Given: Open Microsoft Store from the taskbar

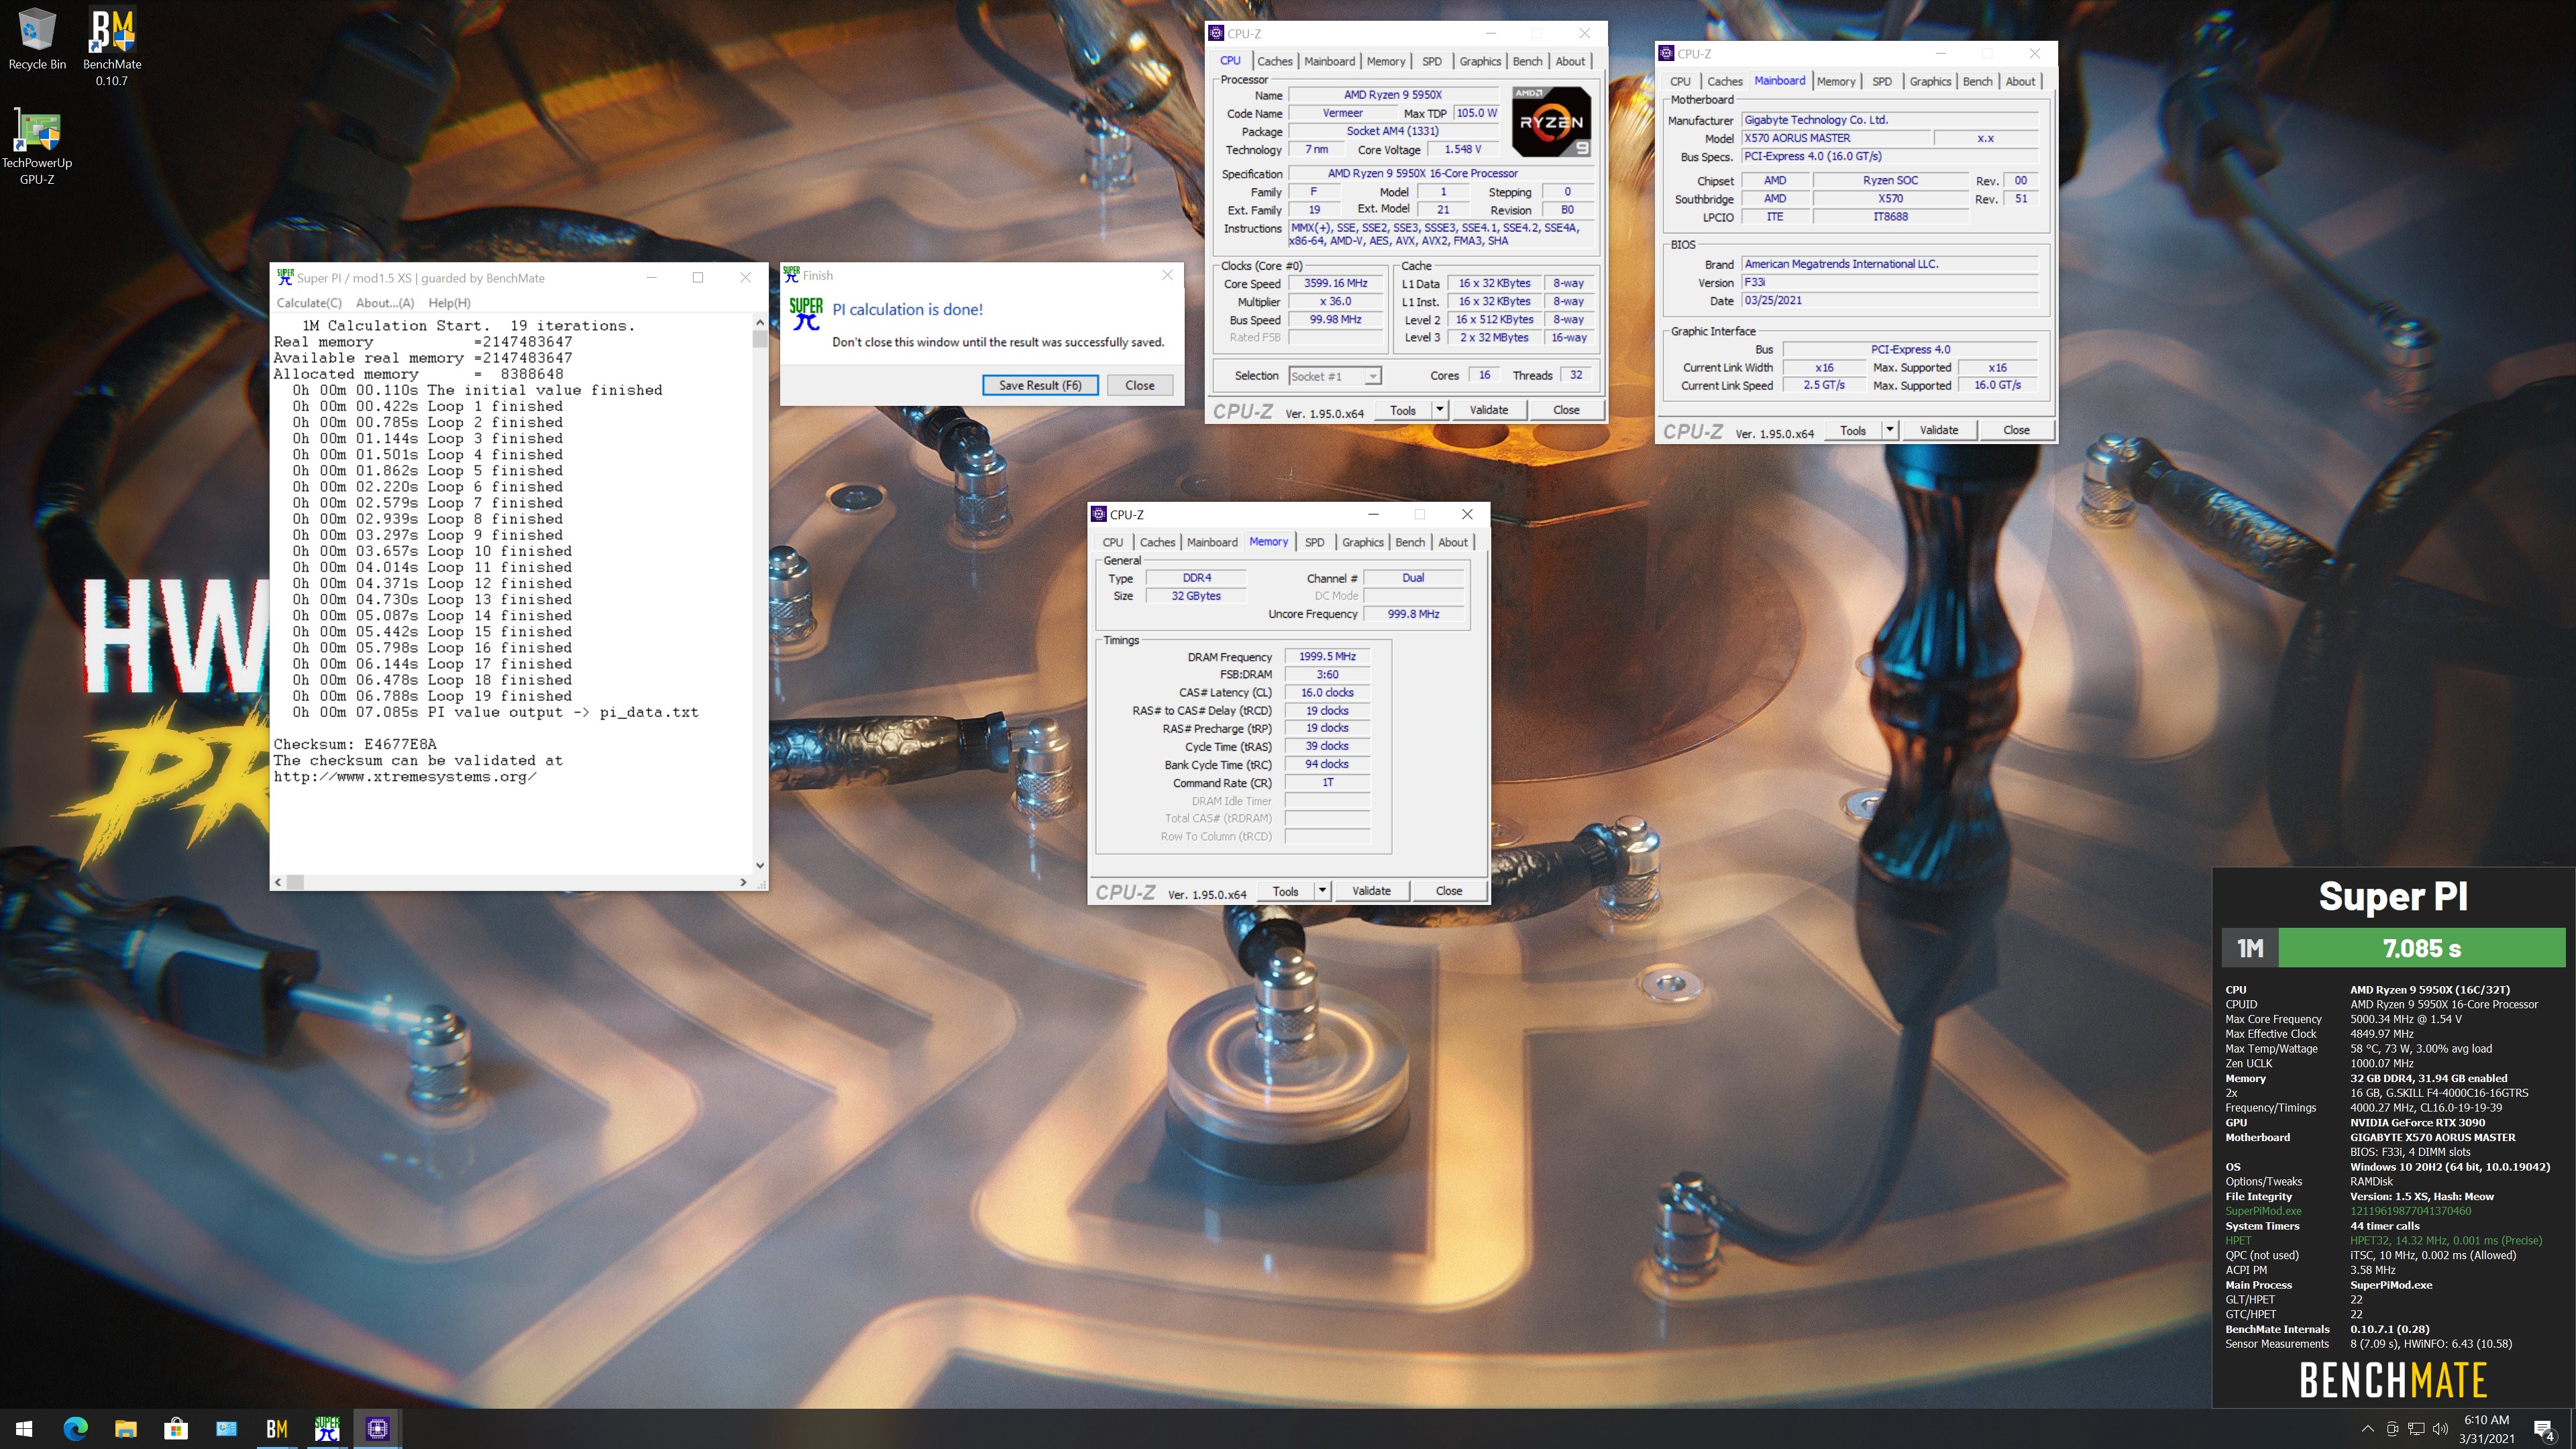Looking at the screenshot, I should pos(176,1428).
